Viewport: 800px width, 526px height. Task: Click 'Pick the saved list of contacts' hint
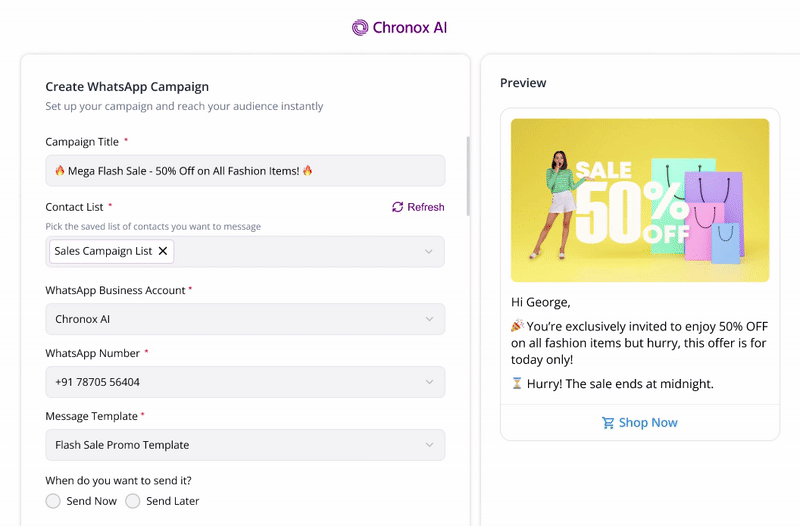[153, 226]
